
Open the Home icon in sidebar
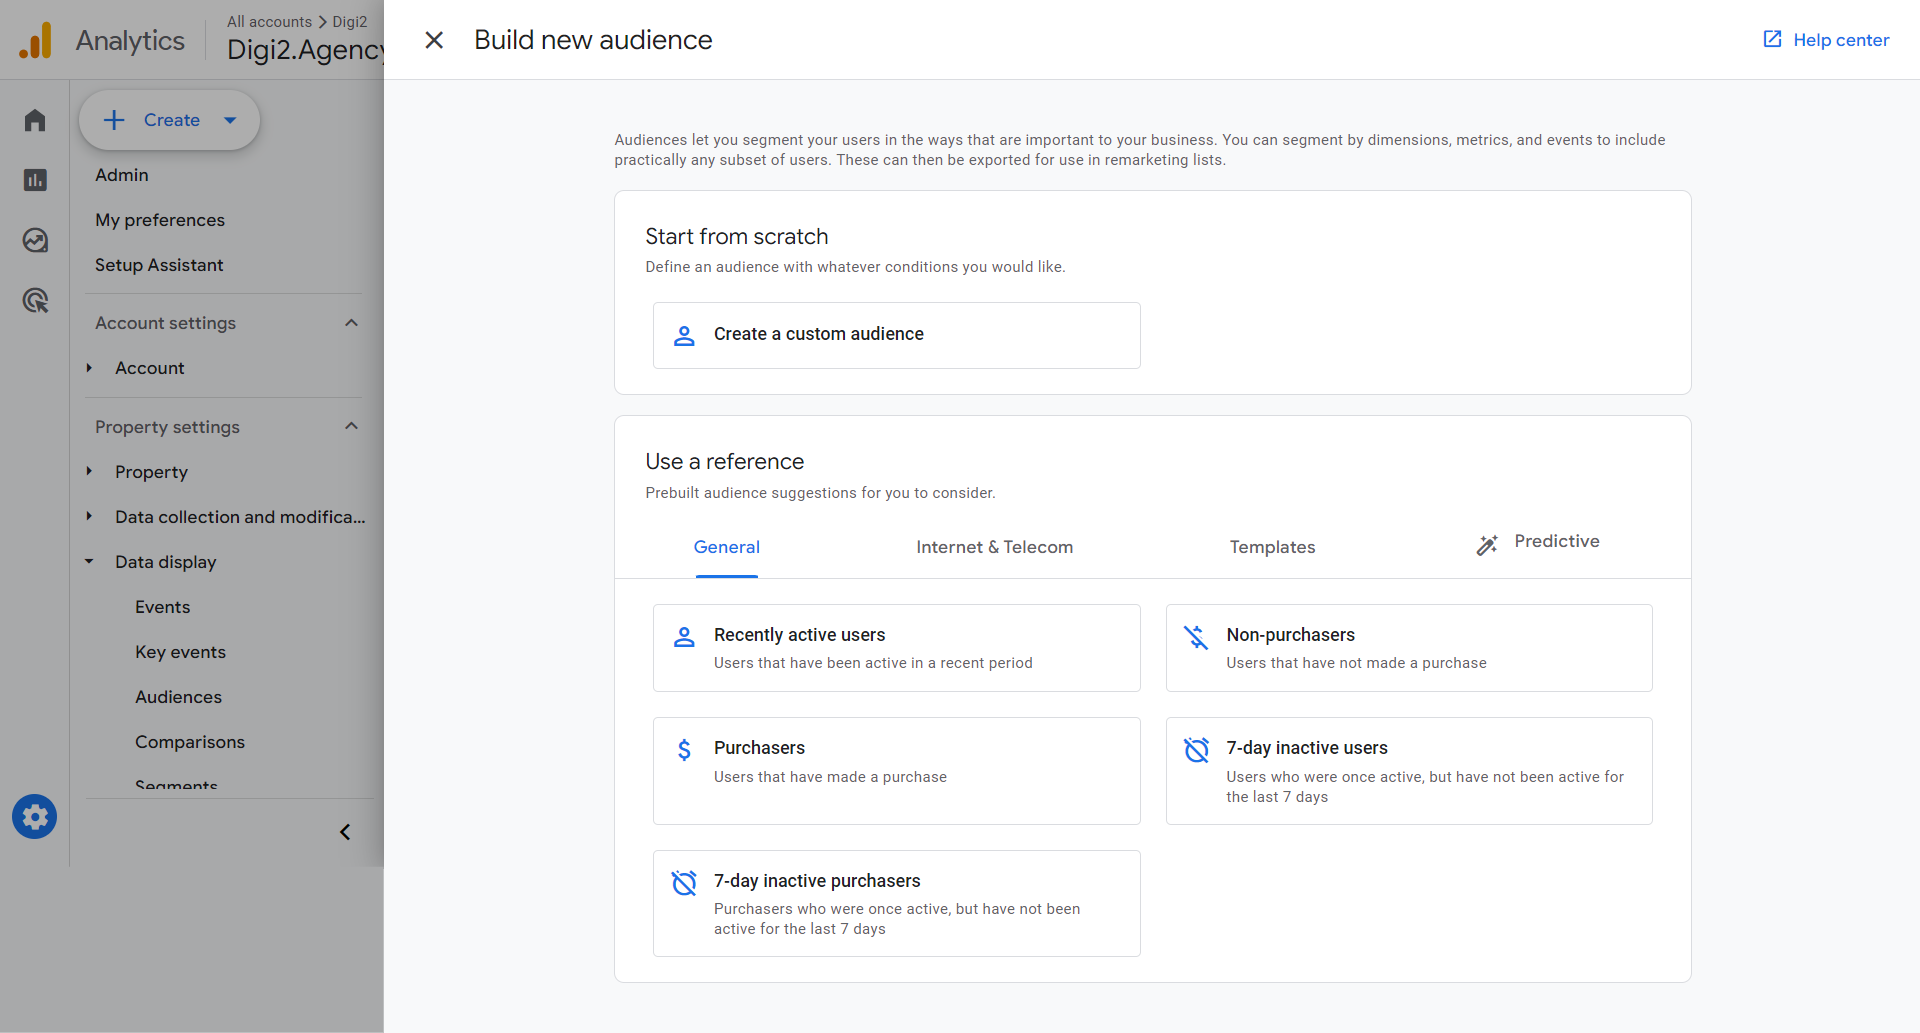tap(35, 120)
